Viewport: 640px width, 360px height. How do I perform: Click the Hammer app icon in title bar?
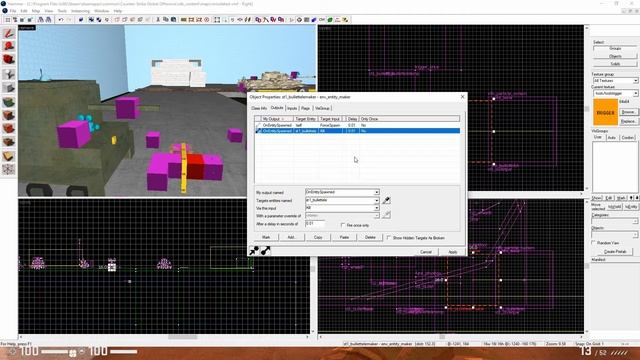pyautogui.click(x=4, y=4)
